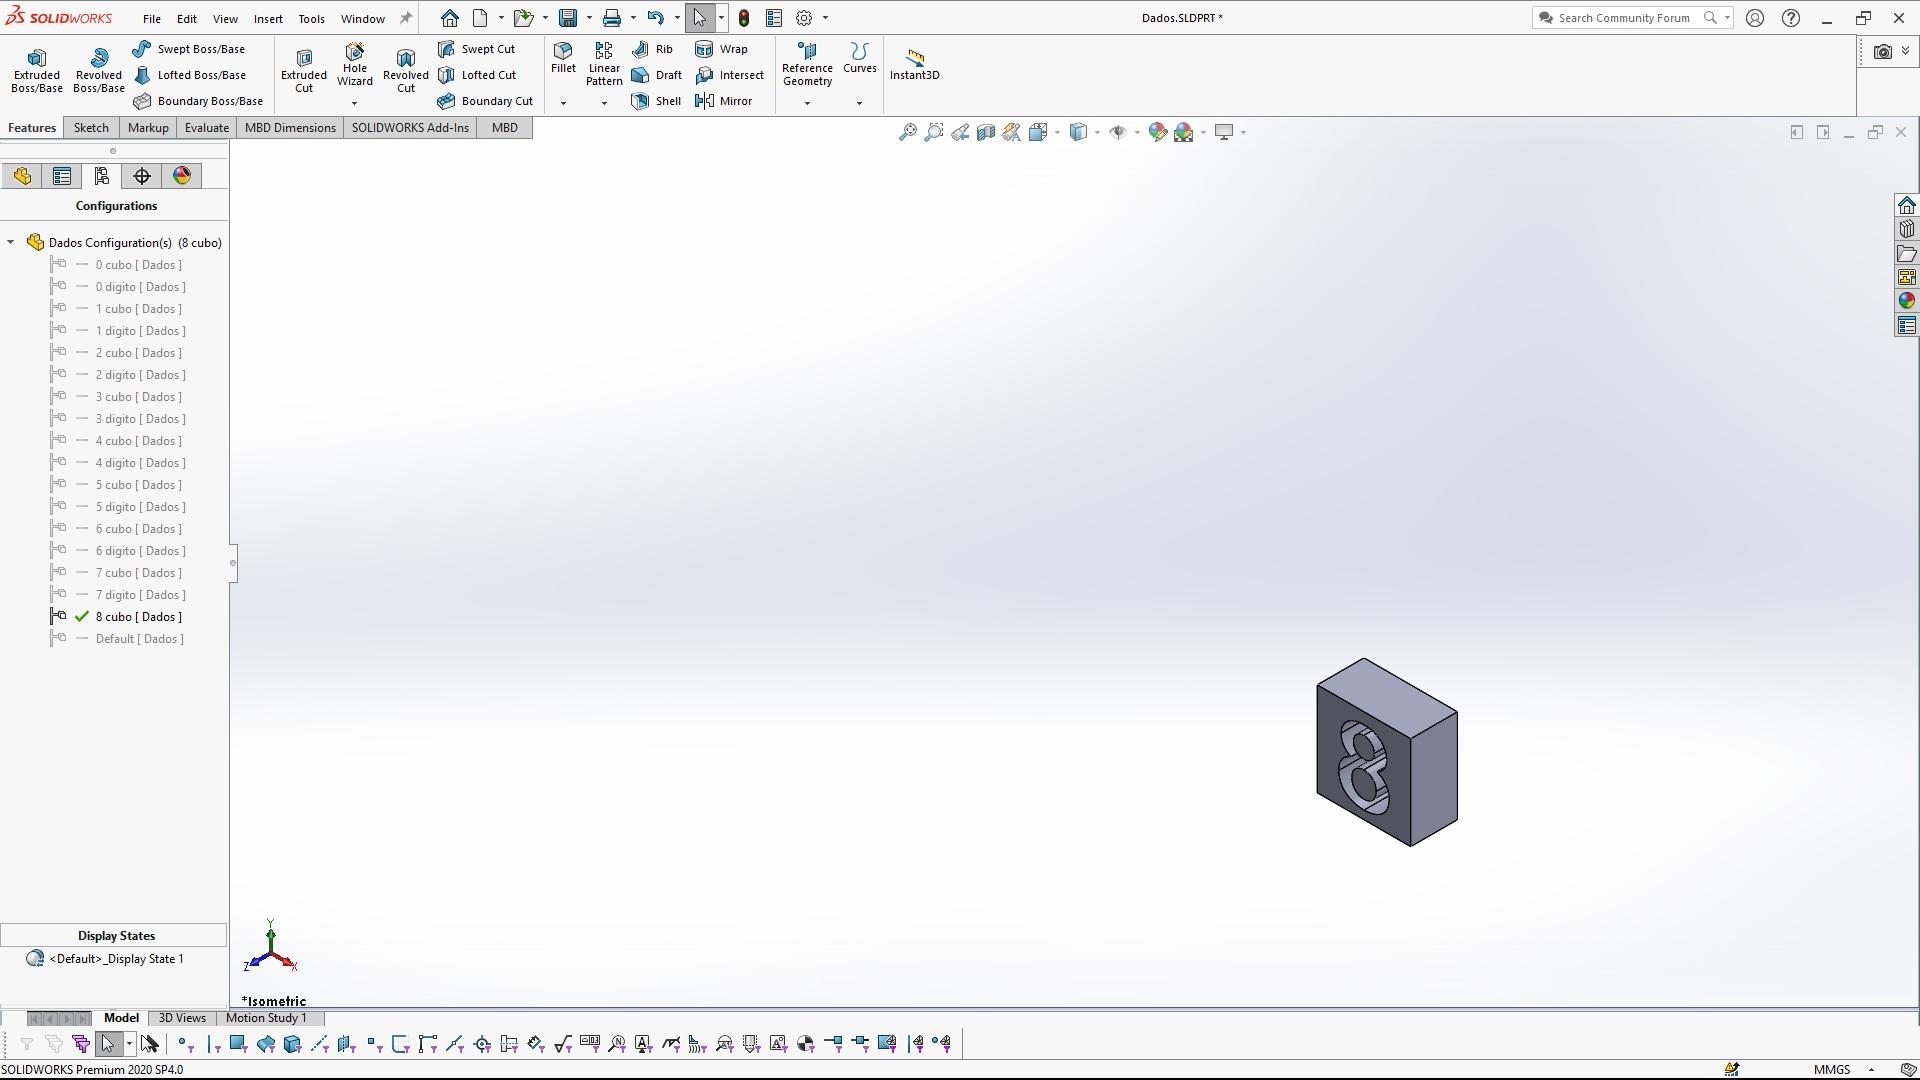The image size is (1920, 1080).
Task: Collapse the Dados Configuration(s) tree
Action: (x=11, y=243)
